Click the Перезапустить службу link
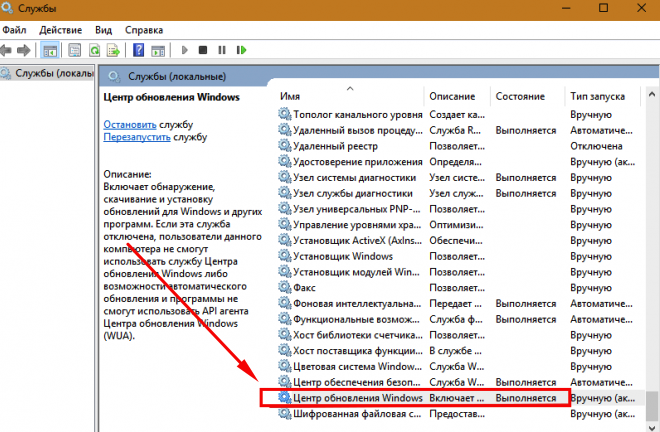660x432 pixels. click(137, 137)
